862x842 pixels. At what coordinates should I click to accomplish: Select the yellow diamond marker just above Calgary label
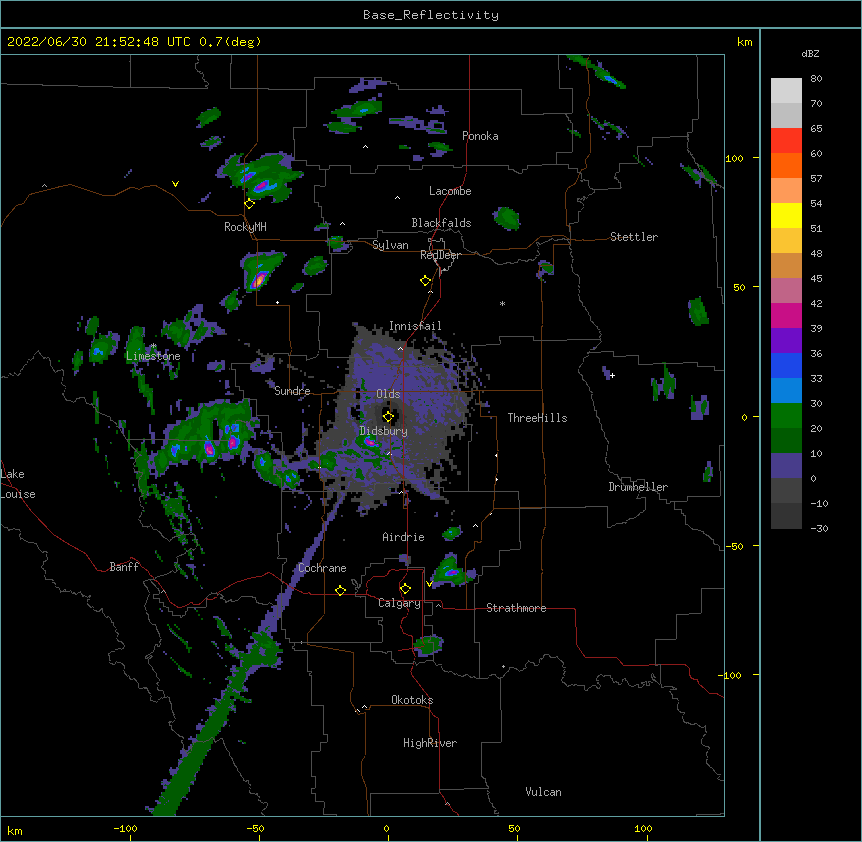(405, 589)
